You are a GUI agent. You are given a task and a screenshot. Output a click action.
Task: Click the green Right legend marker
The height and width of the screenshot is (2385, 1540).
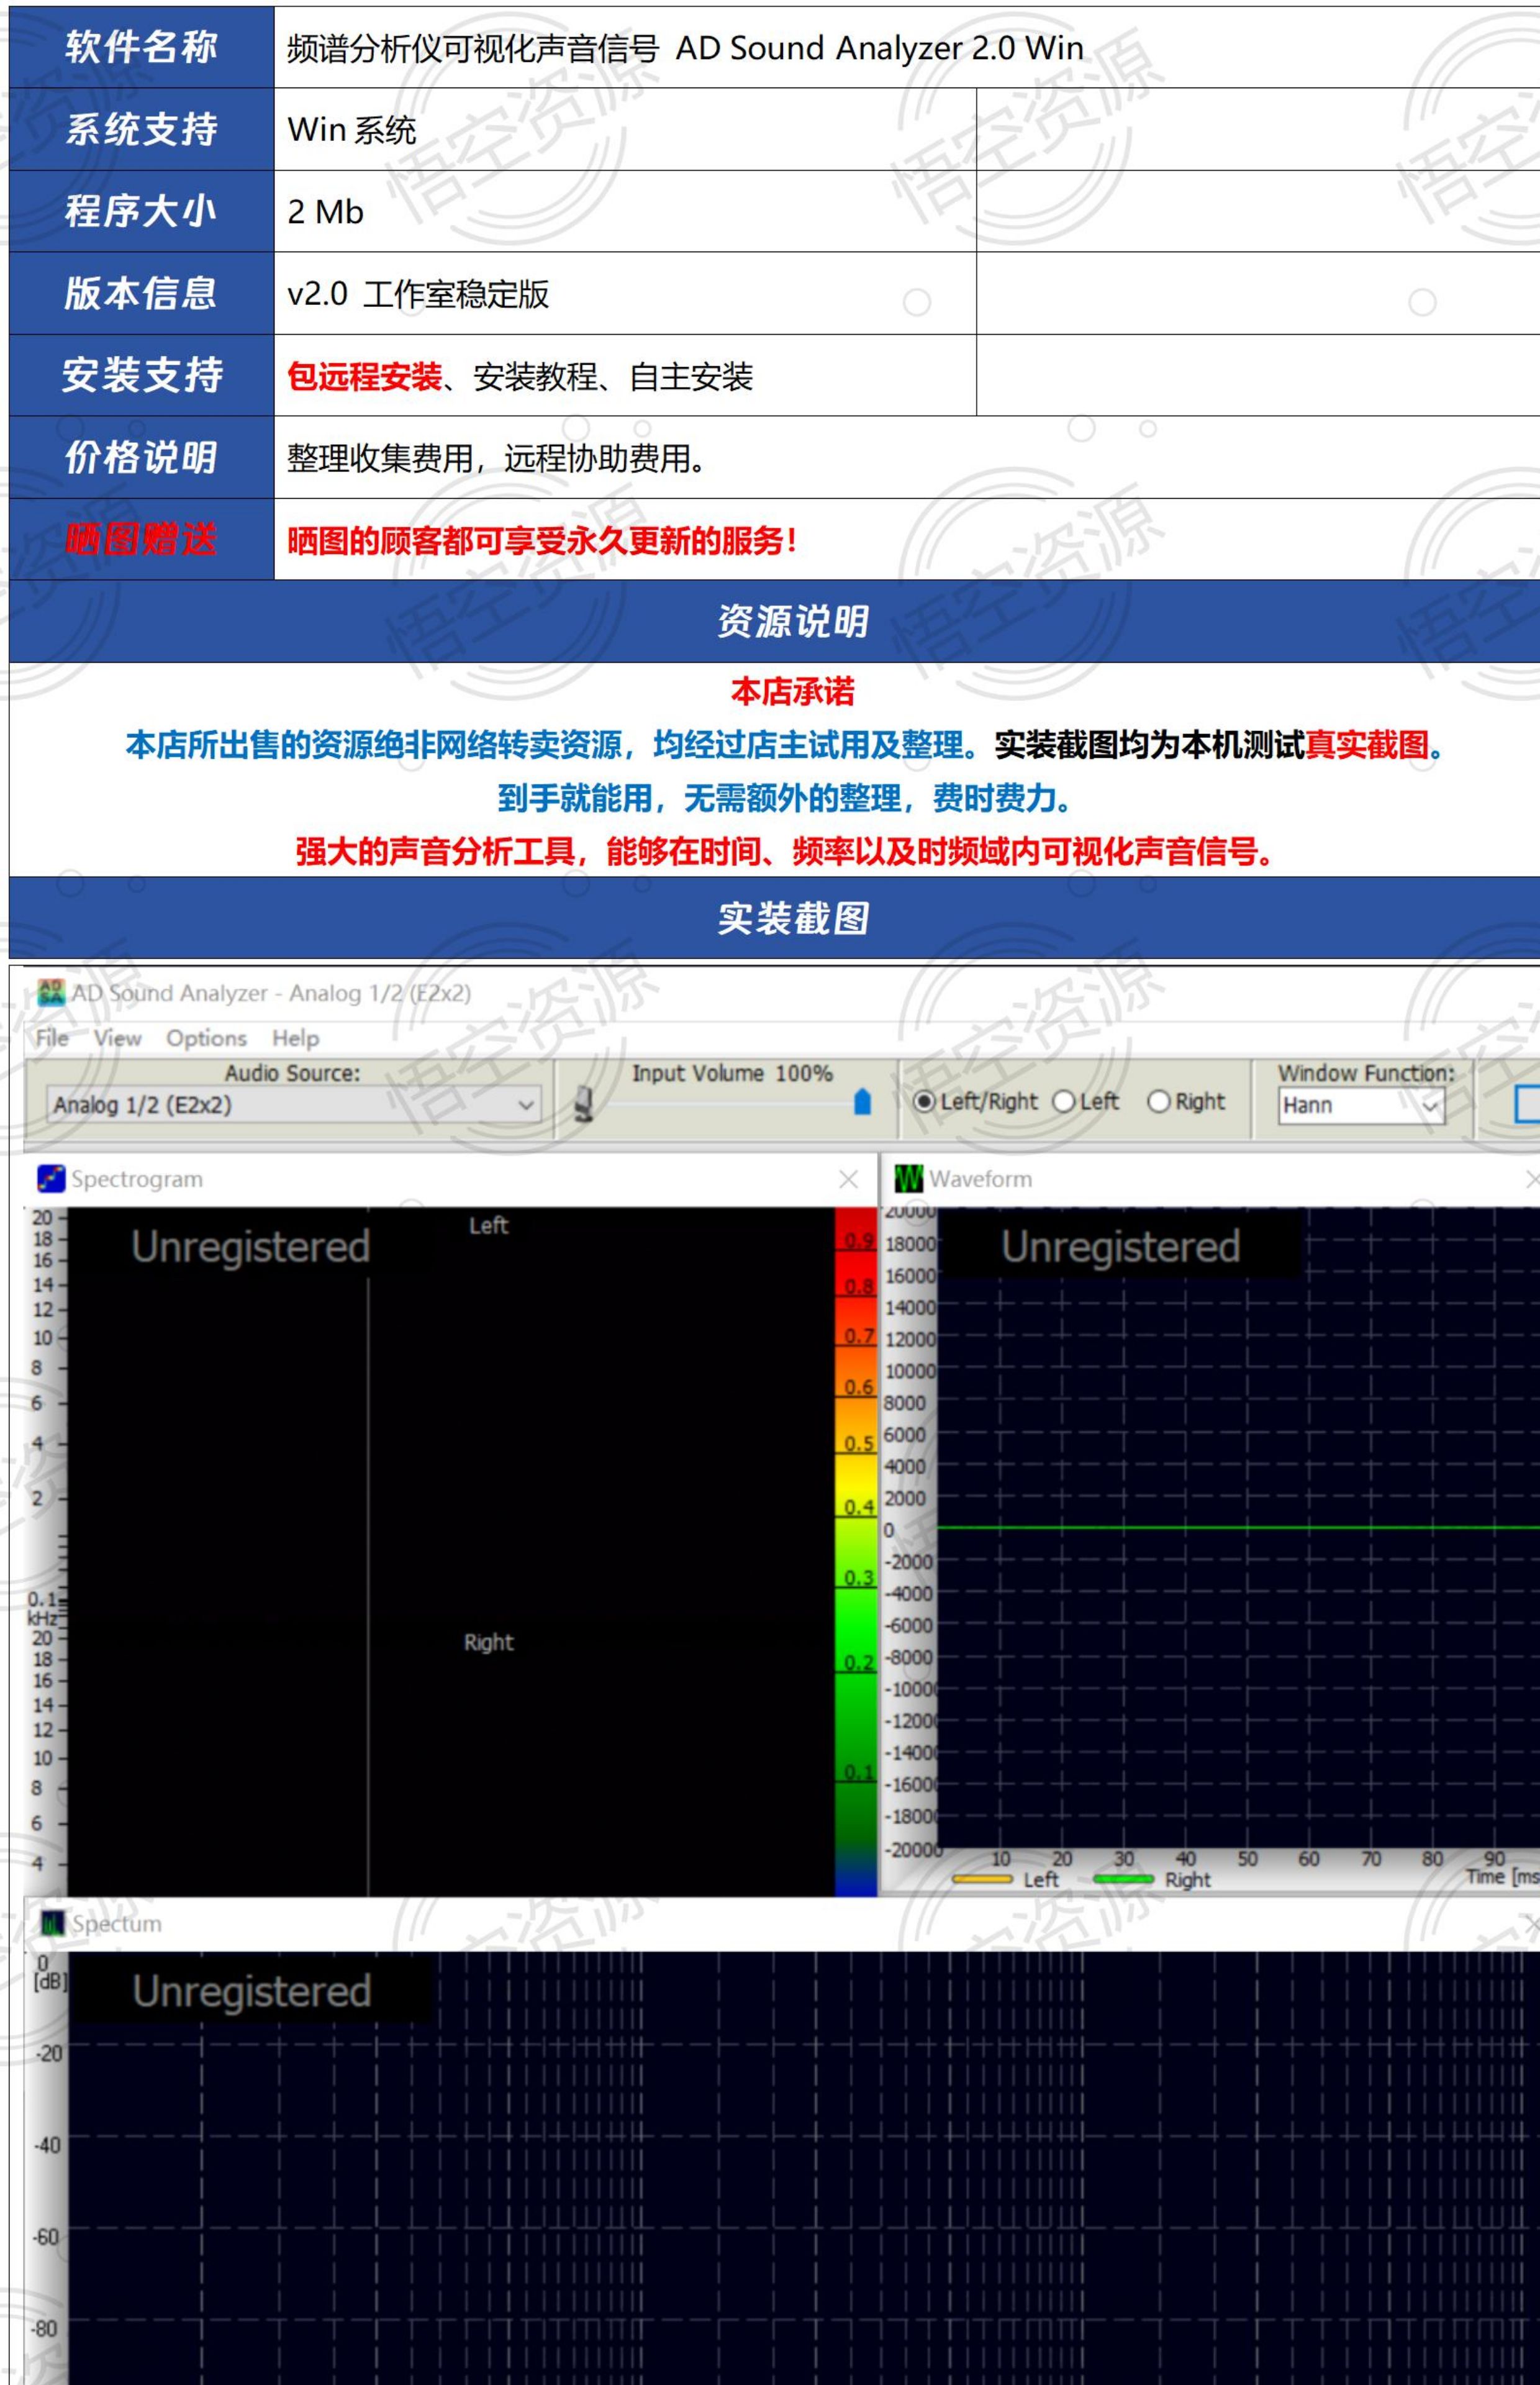1123,1880
